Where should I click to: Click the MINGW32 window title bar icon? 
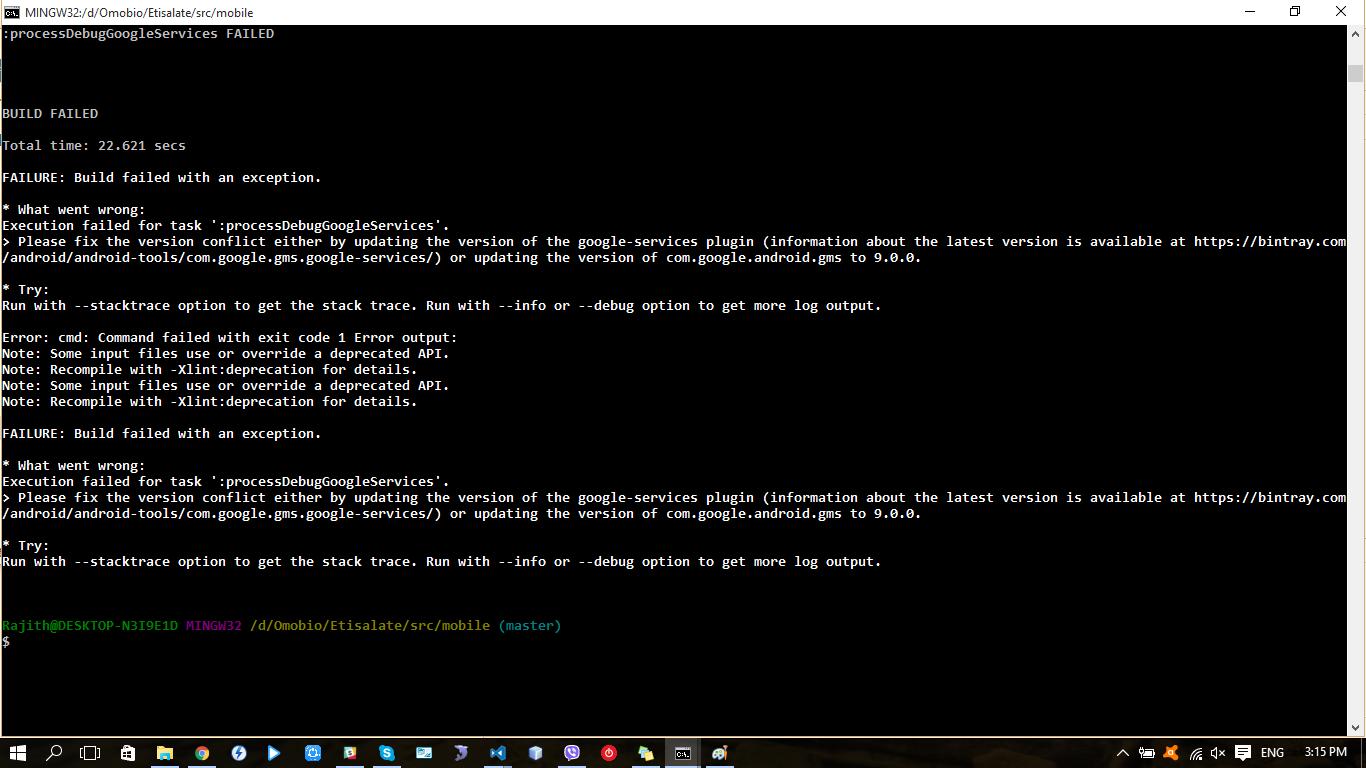12,12
